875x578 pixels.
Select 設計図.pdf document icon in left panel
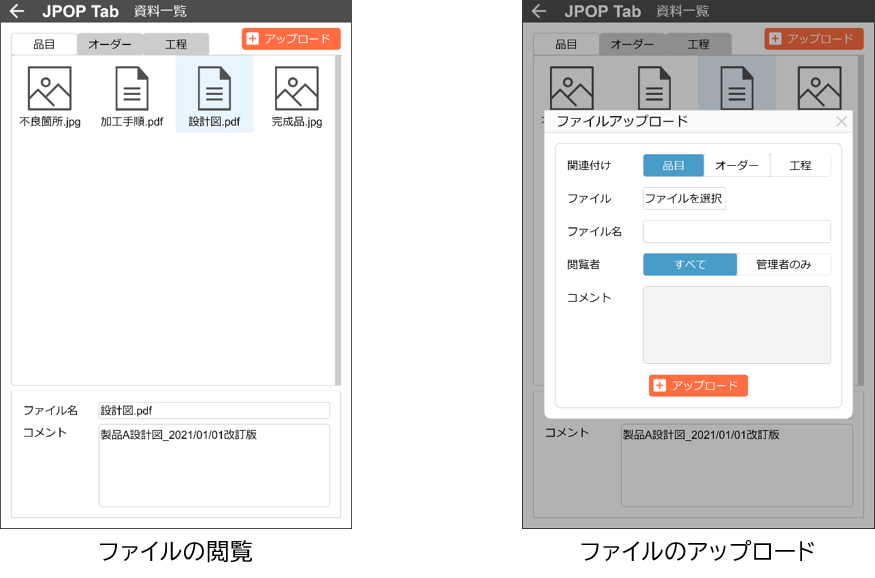coord(214,89)
